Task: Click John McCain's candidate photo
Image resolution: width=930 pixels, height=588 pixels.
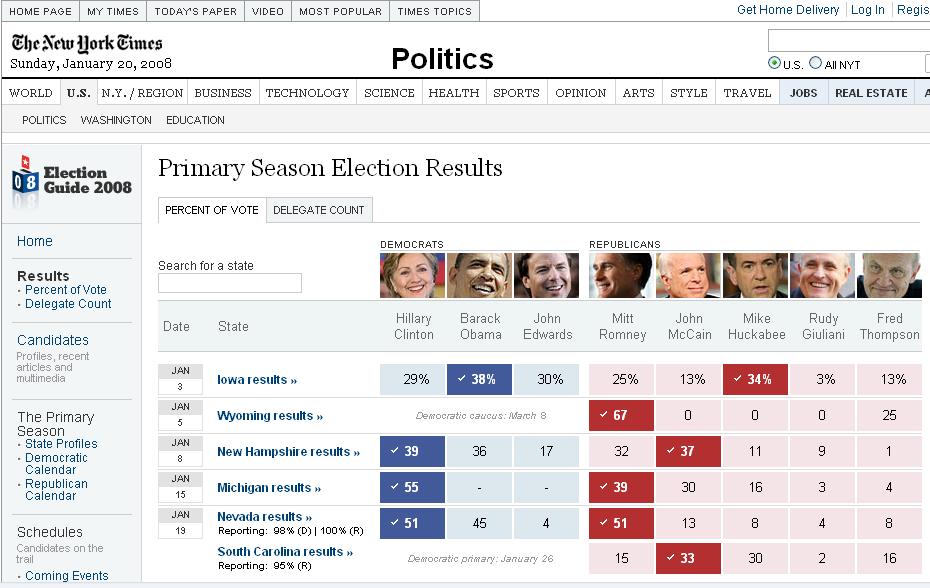Action: (688, 276)
